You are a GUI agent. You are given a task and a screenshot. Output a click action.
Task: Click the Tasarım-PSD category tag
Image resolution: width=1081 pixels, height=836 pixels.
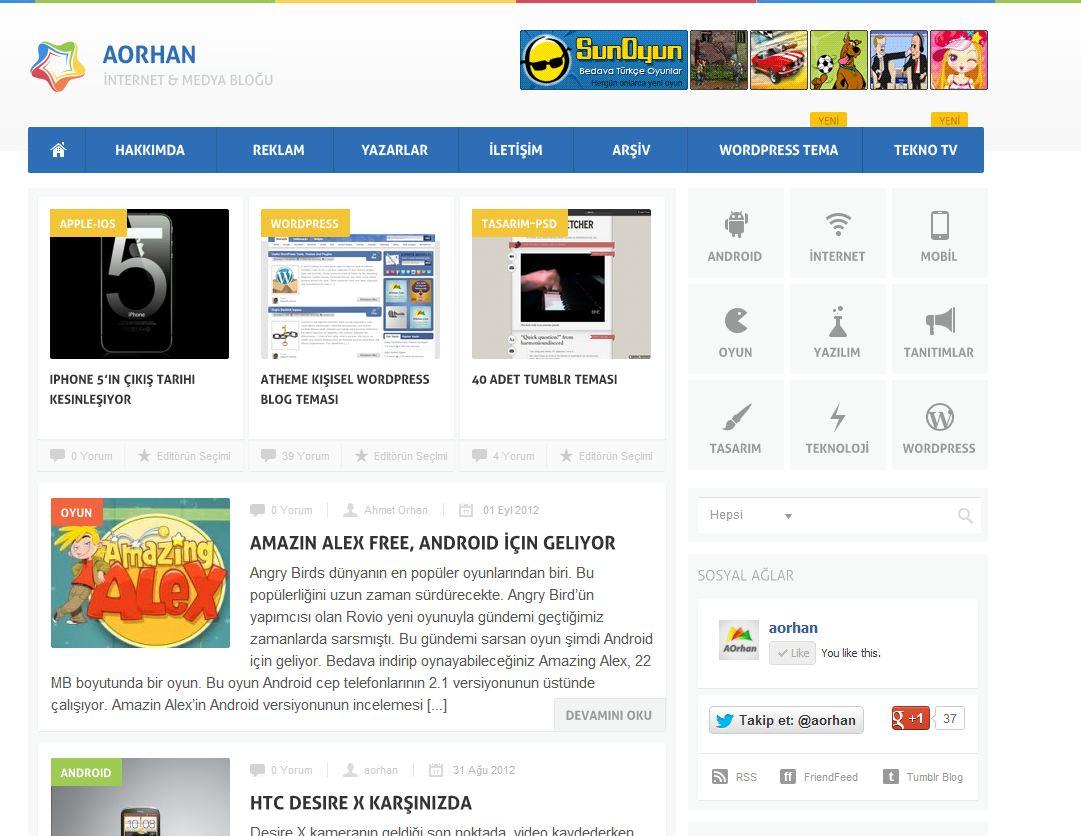coord(519,223)
